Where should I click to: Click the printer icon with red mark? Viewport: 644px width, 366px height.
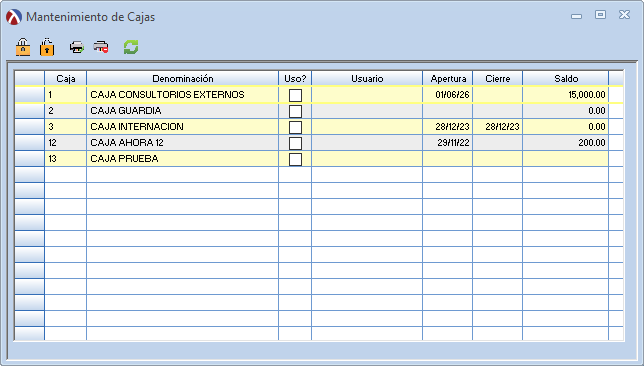pos(101,47)
